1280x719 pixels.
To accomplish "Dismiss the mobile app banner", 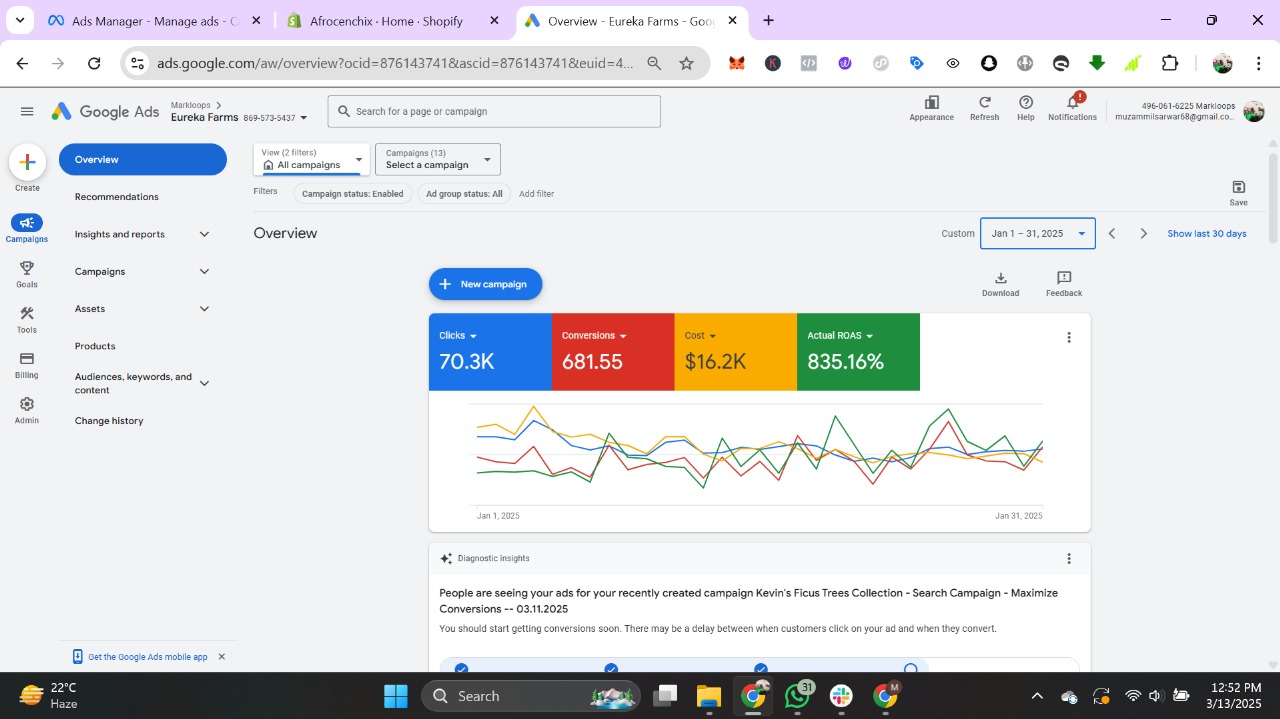I will [x=222, y=657].
